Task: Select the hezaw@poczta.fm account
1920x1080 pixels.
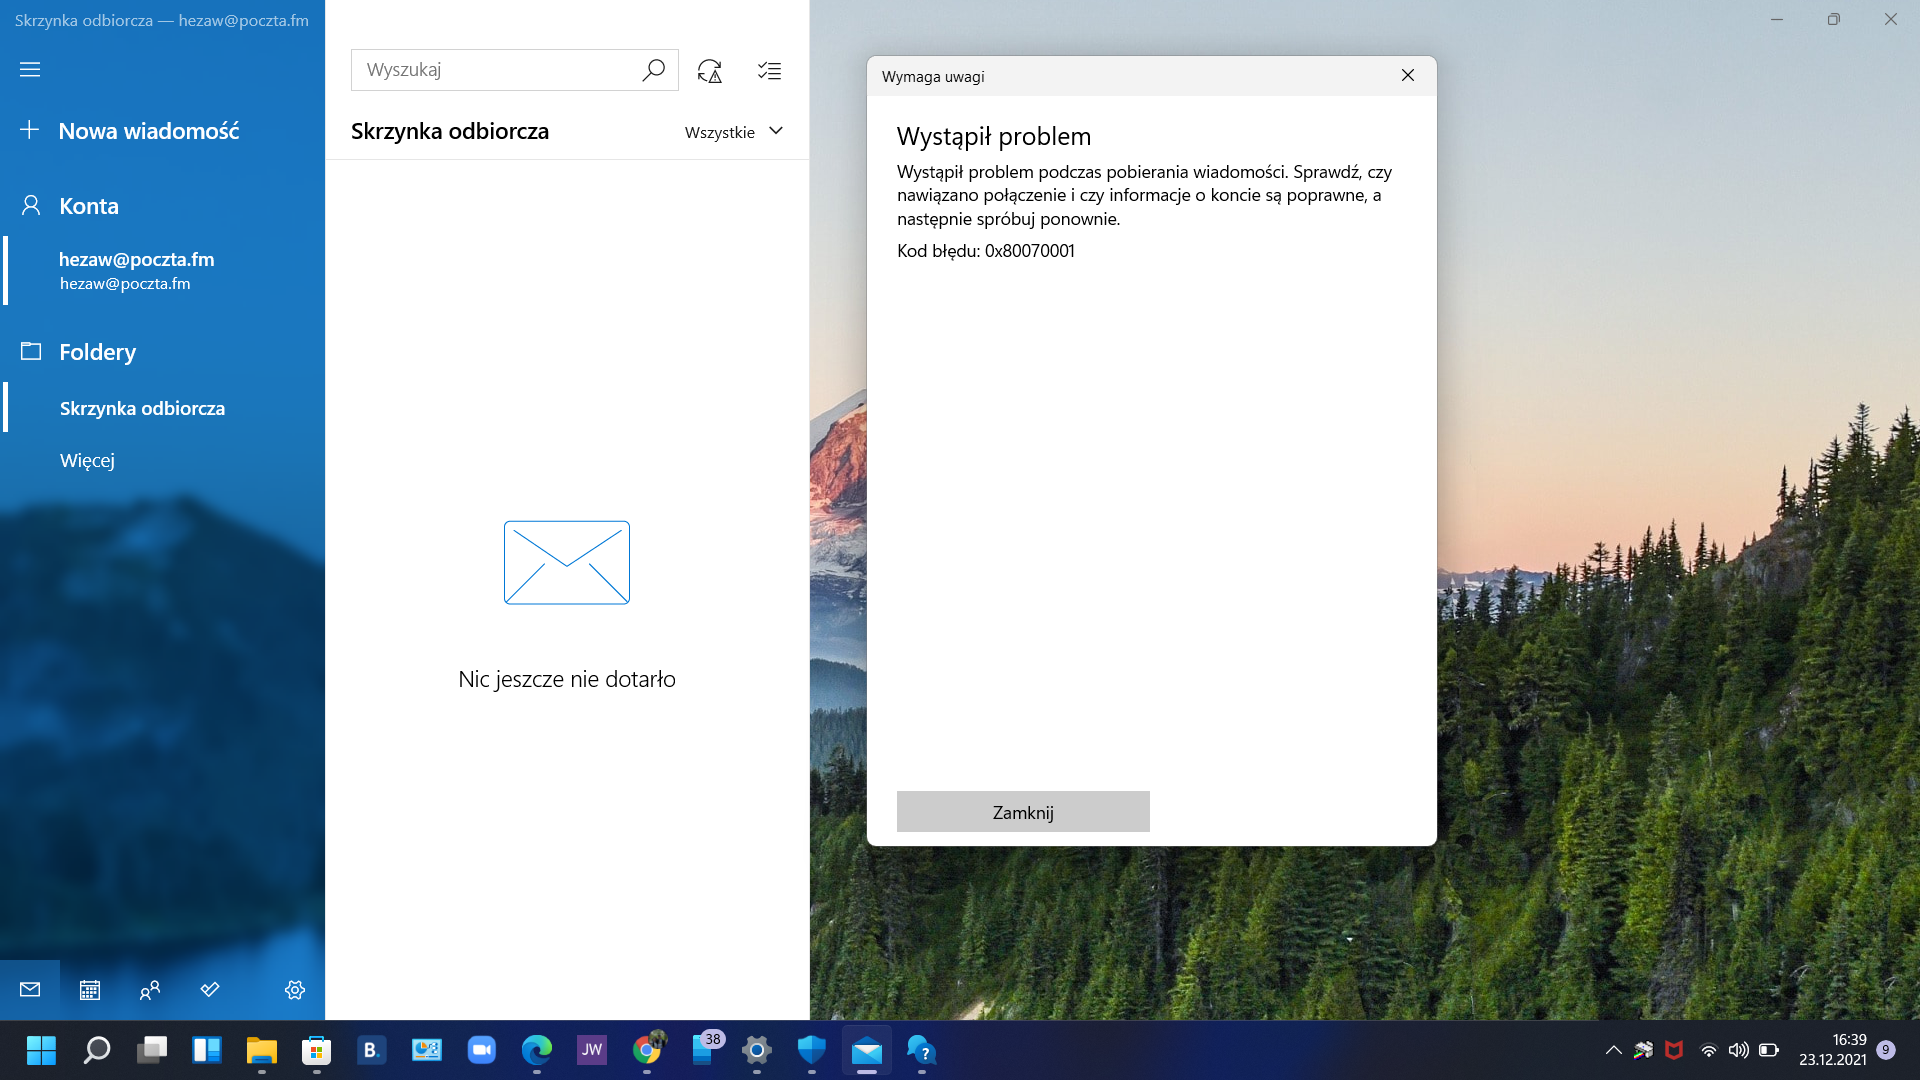Action: pyautogui.click(x=136, y=270)
